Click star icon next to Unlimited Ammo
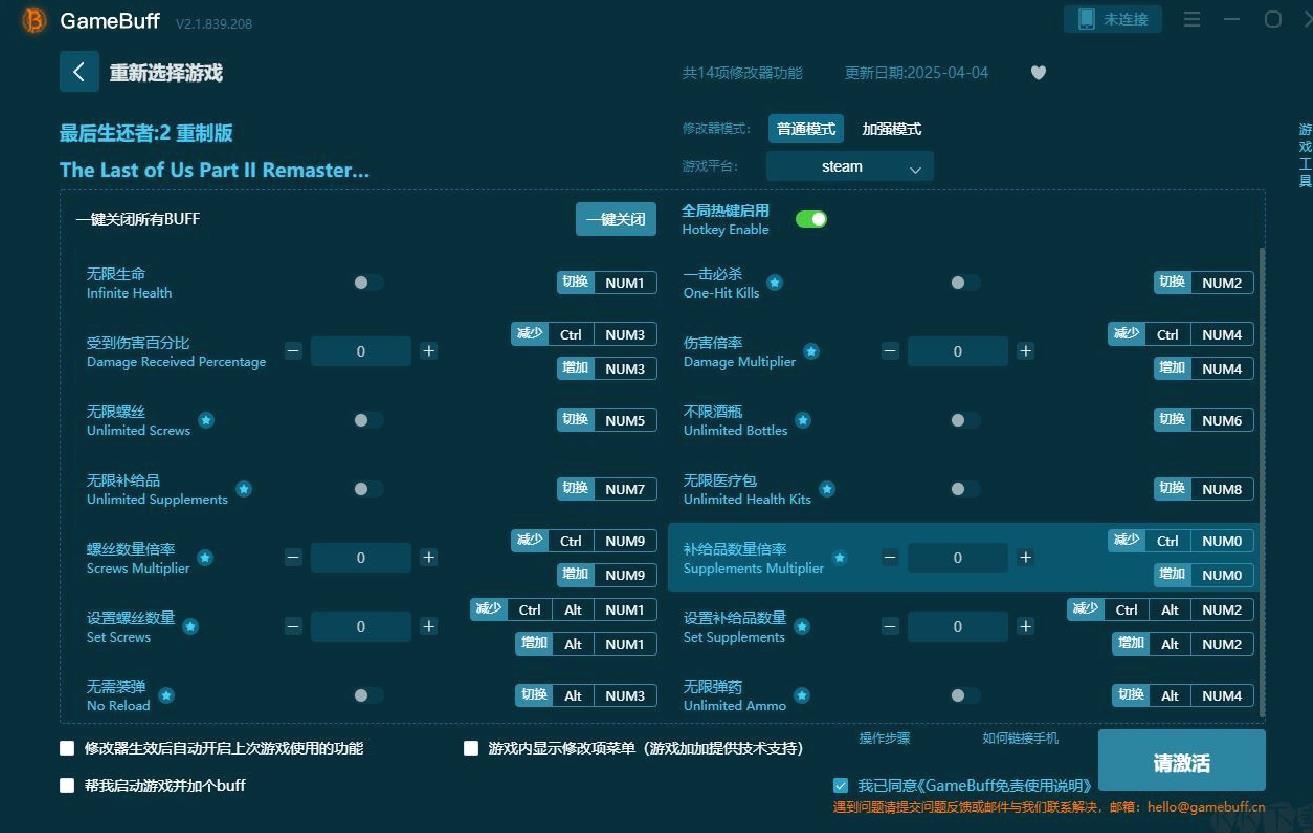 click(801, 695)
